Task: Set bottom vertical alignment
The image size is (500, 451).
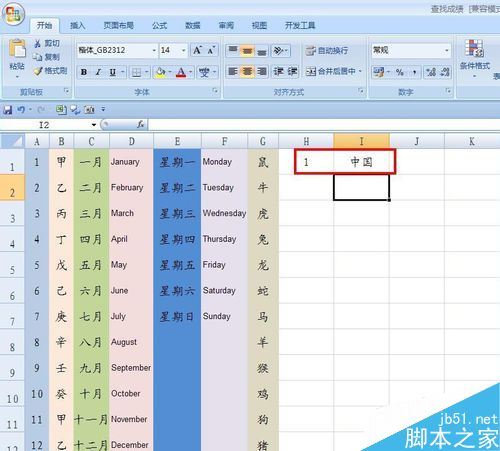Action: tap(262, 51)
